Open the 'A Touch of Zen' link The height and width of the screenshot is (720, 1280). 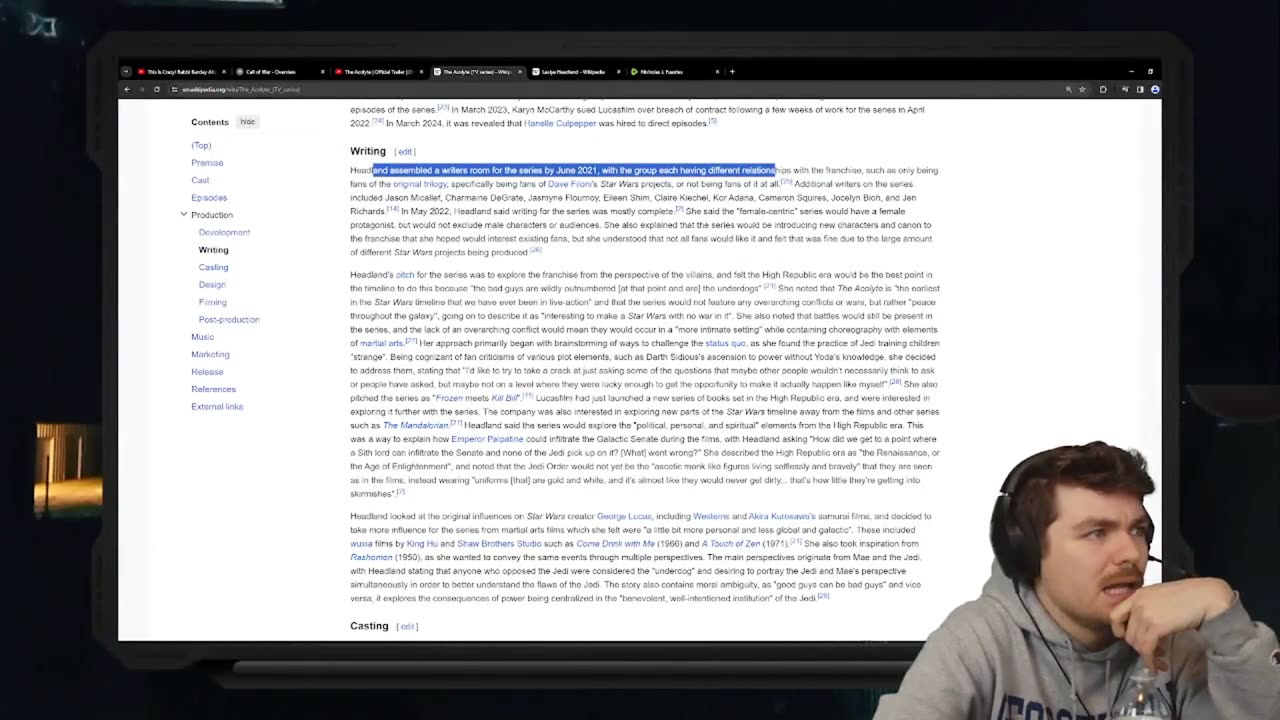click(x=731, y=544)
